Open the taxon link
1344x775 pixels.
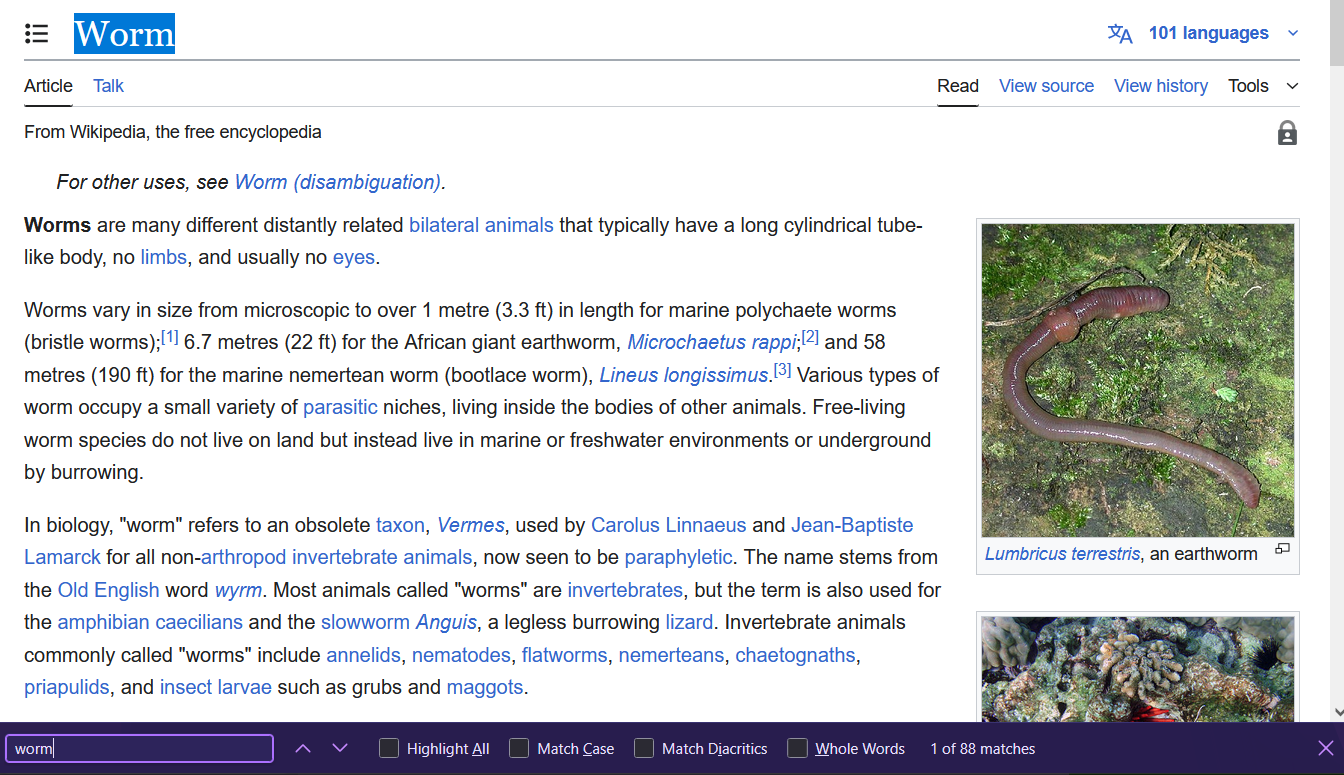coord(401,525)
